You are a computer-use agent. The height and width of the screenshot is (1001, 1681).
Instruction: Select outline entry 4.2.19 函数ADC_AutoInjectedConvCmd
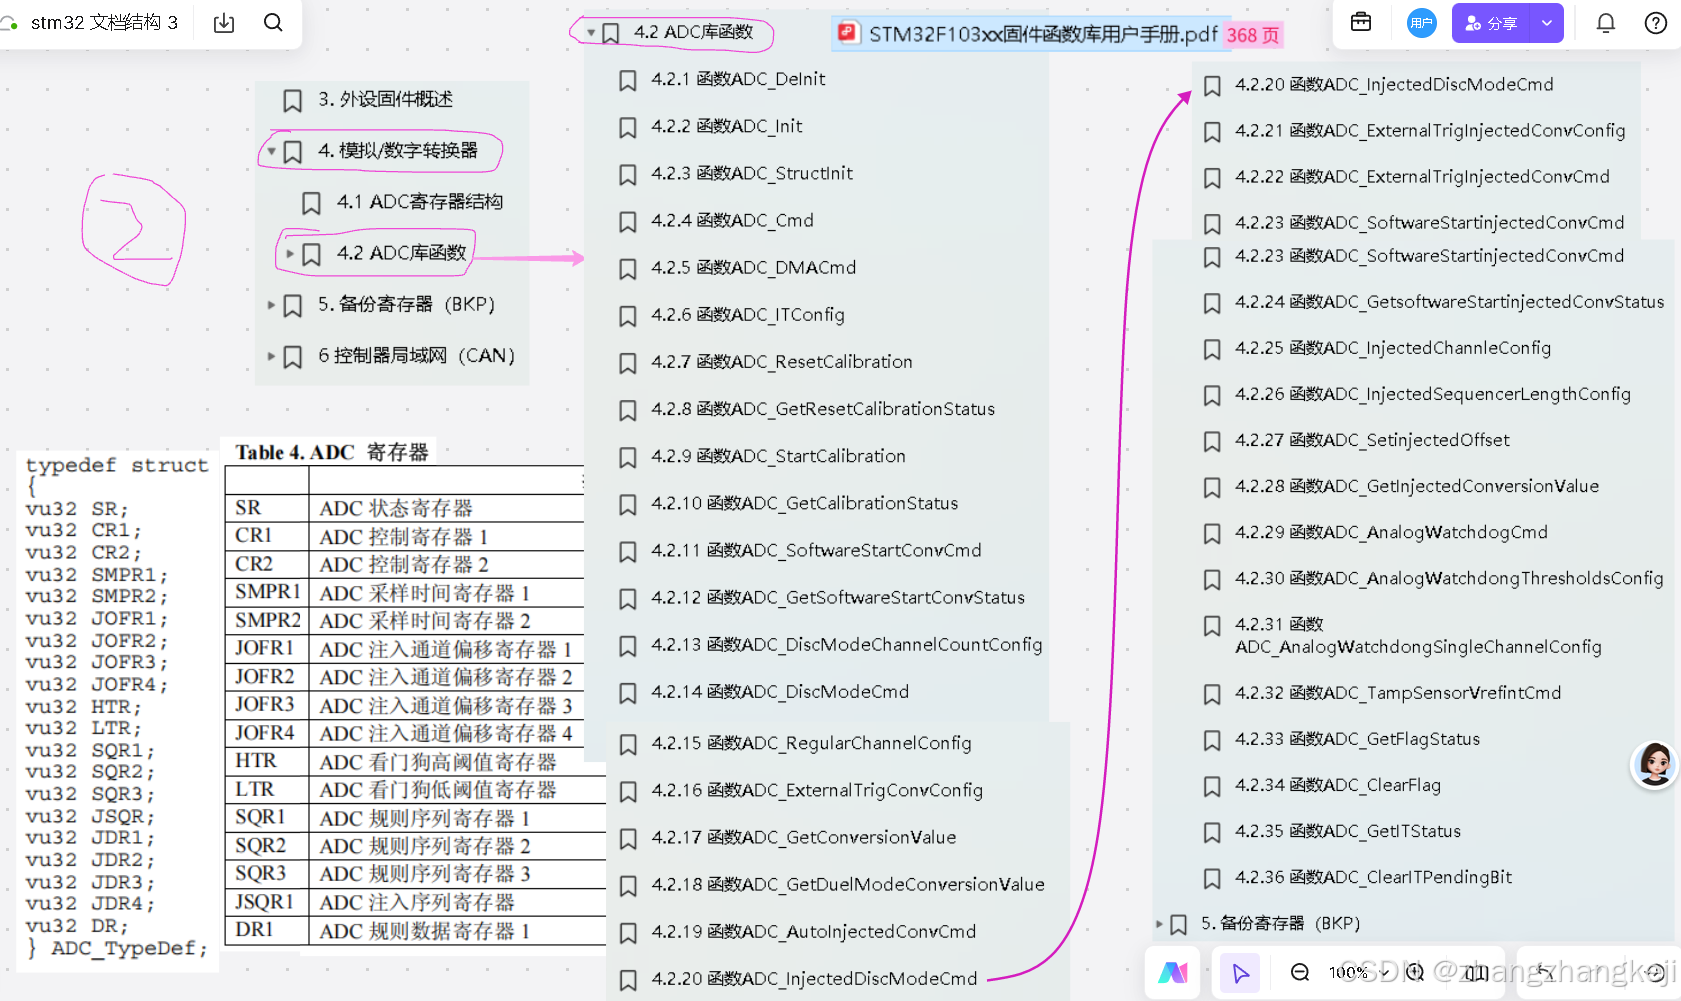click(813, 932)
